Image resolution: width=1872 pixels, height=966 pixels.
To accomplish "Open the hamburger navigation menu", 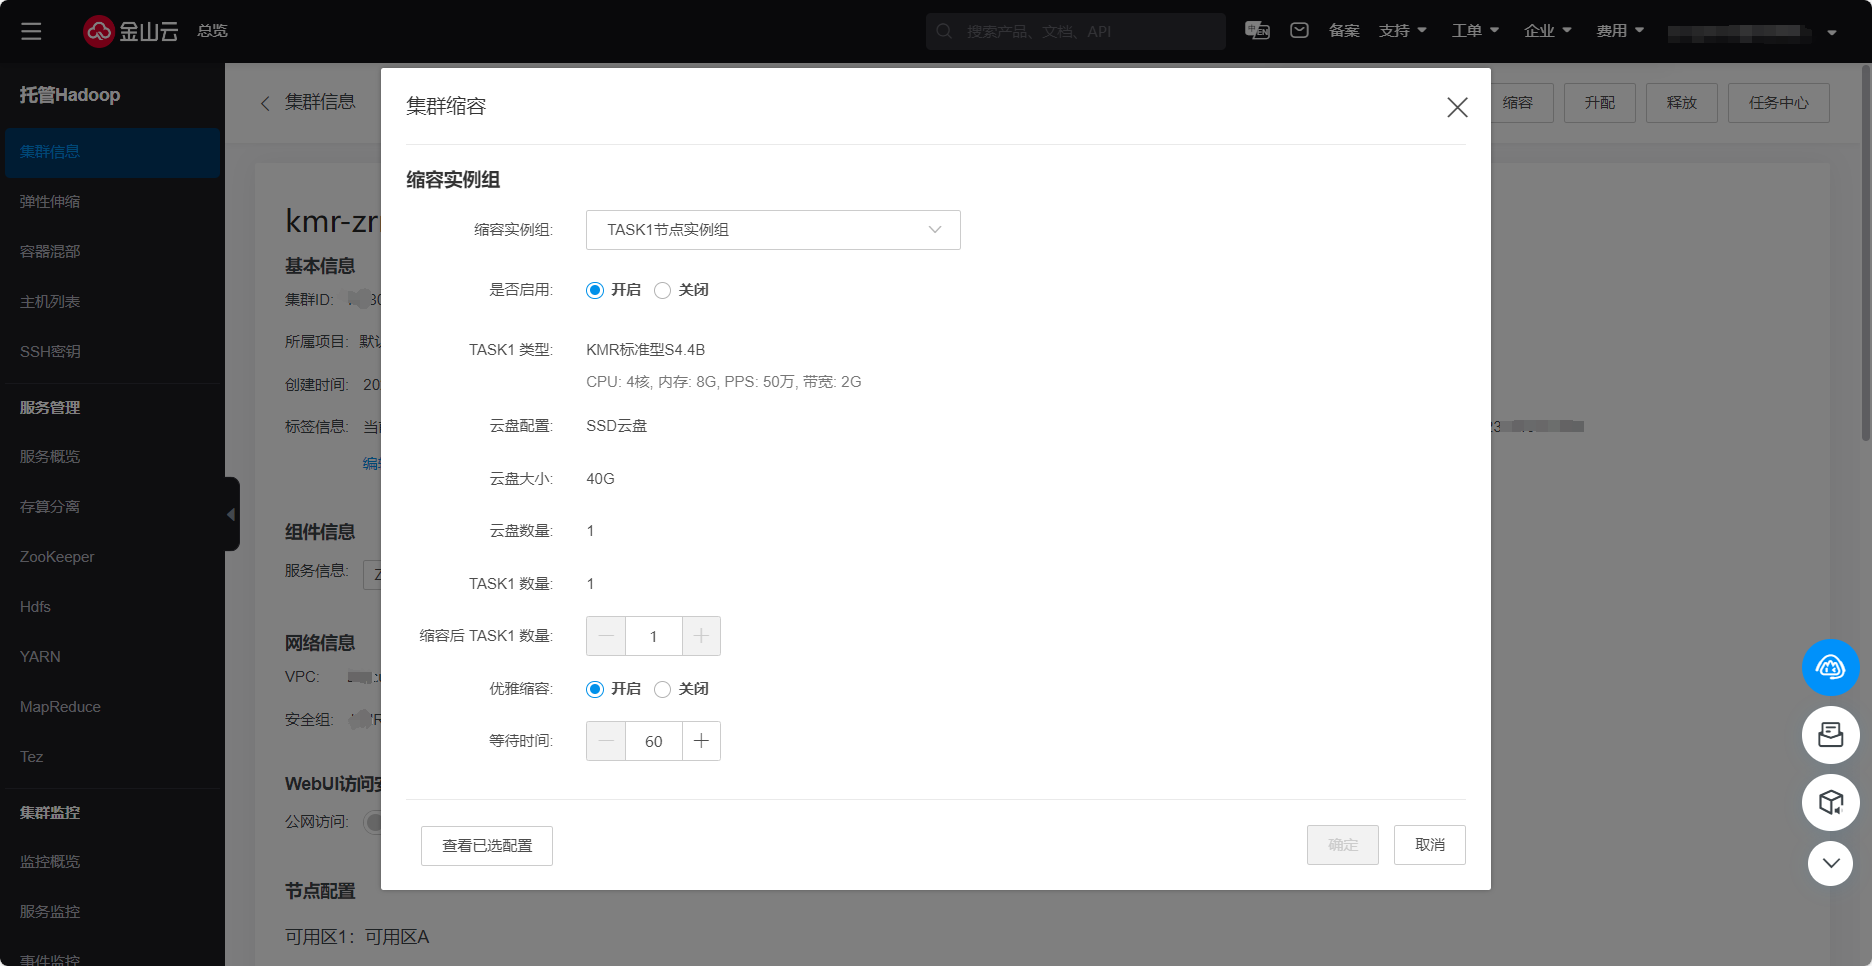I will coord(31,31).
